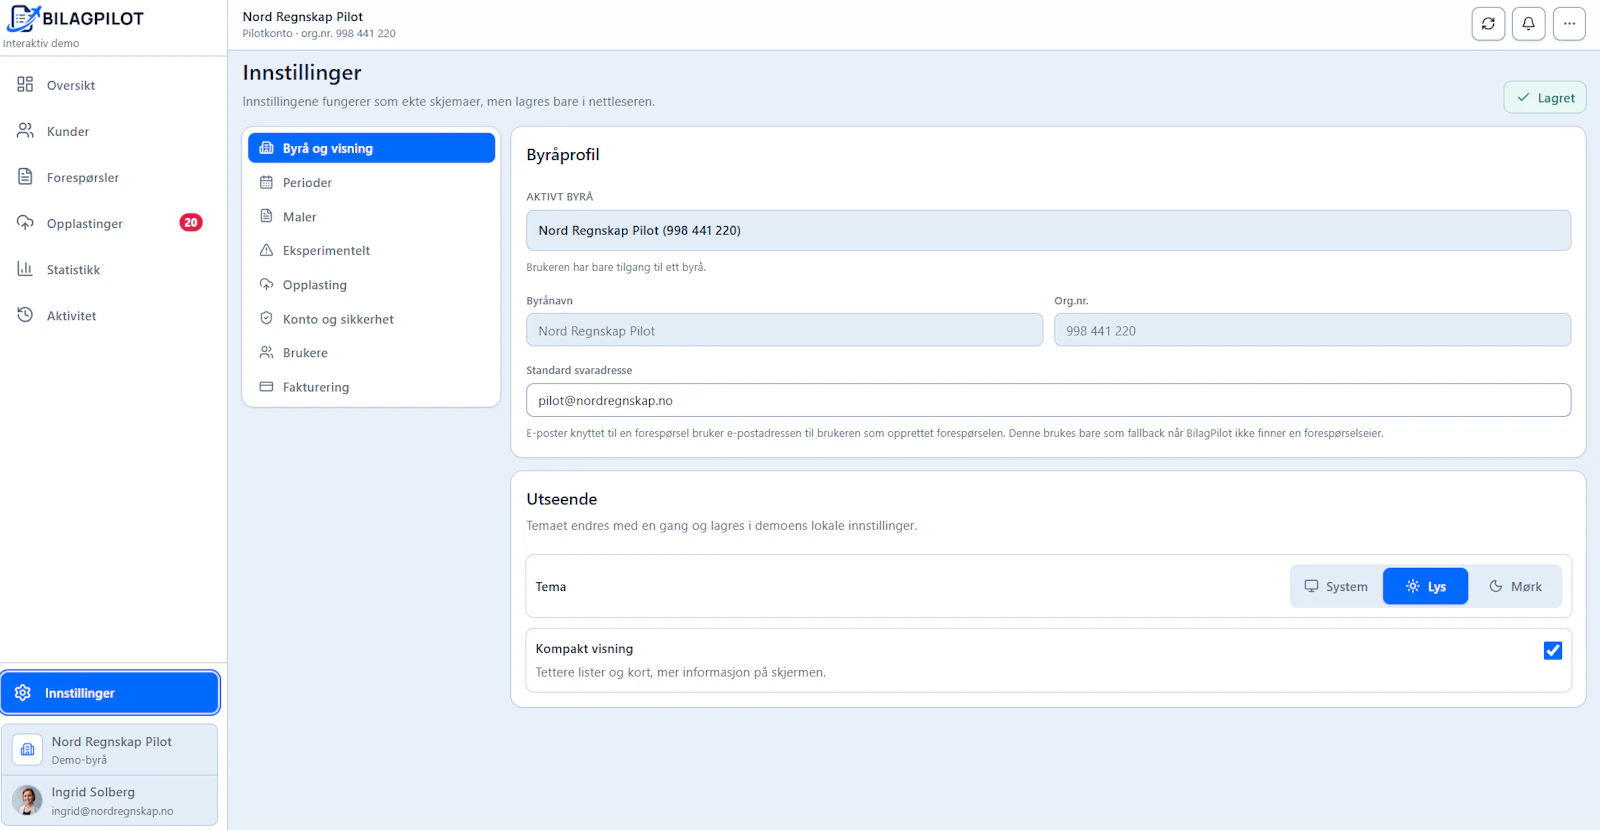Toggle the Kompakt visning checkbox

[x=1552, y=650]
